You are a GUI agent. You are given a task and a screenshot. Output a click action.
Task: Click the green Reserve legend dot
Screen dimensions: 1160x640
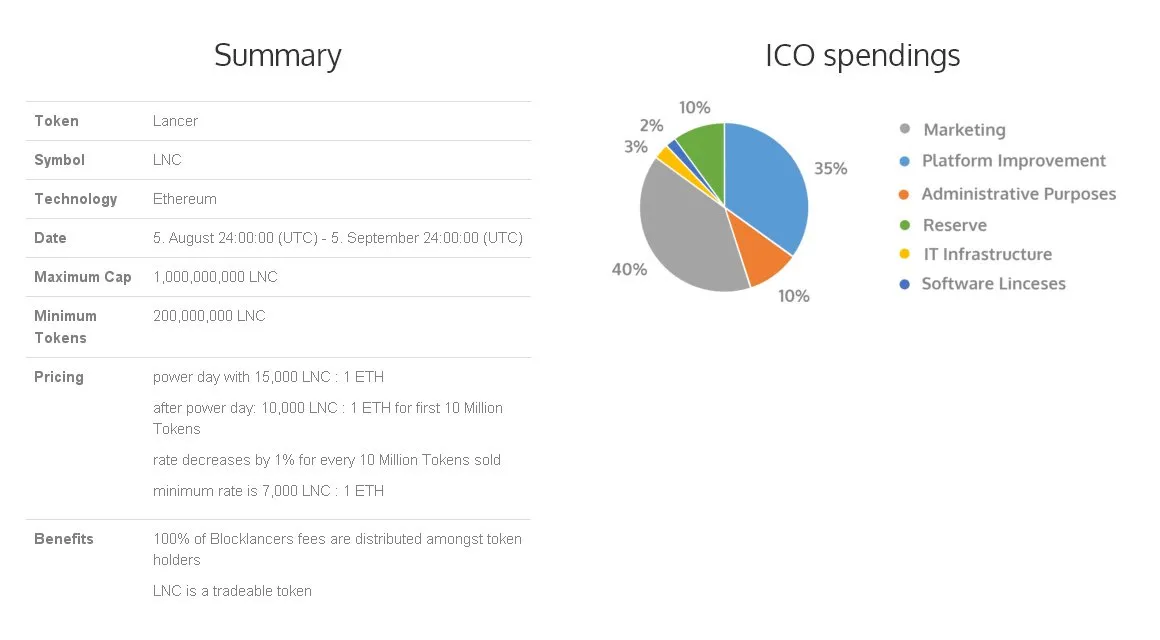click(904, 225)
